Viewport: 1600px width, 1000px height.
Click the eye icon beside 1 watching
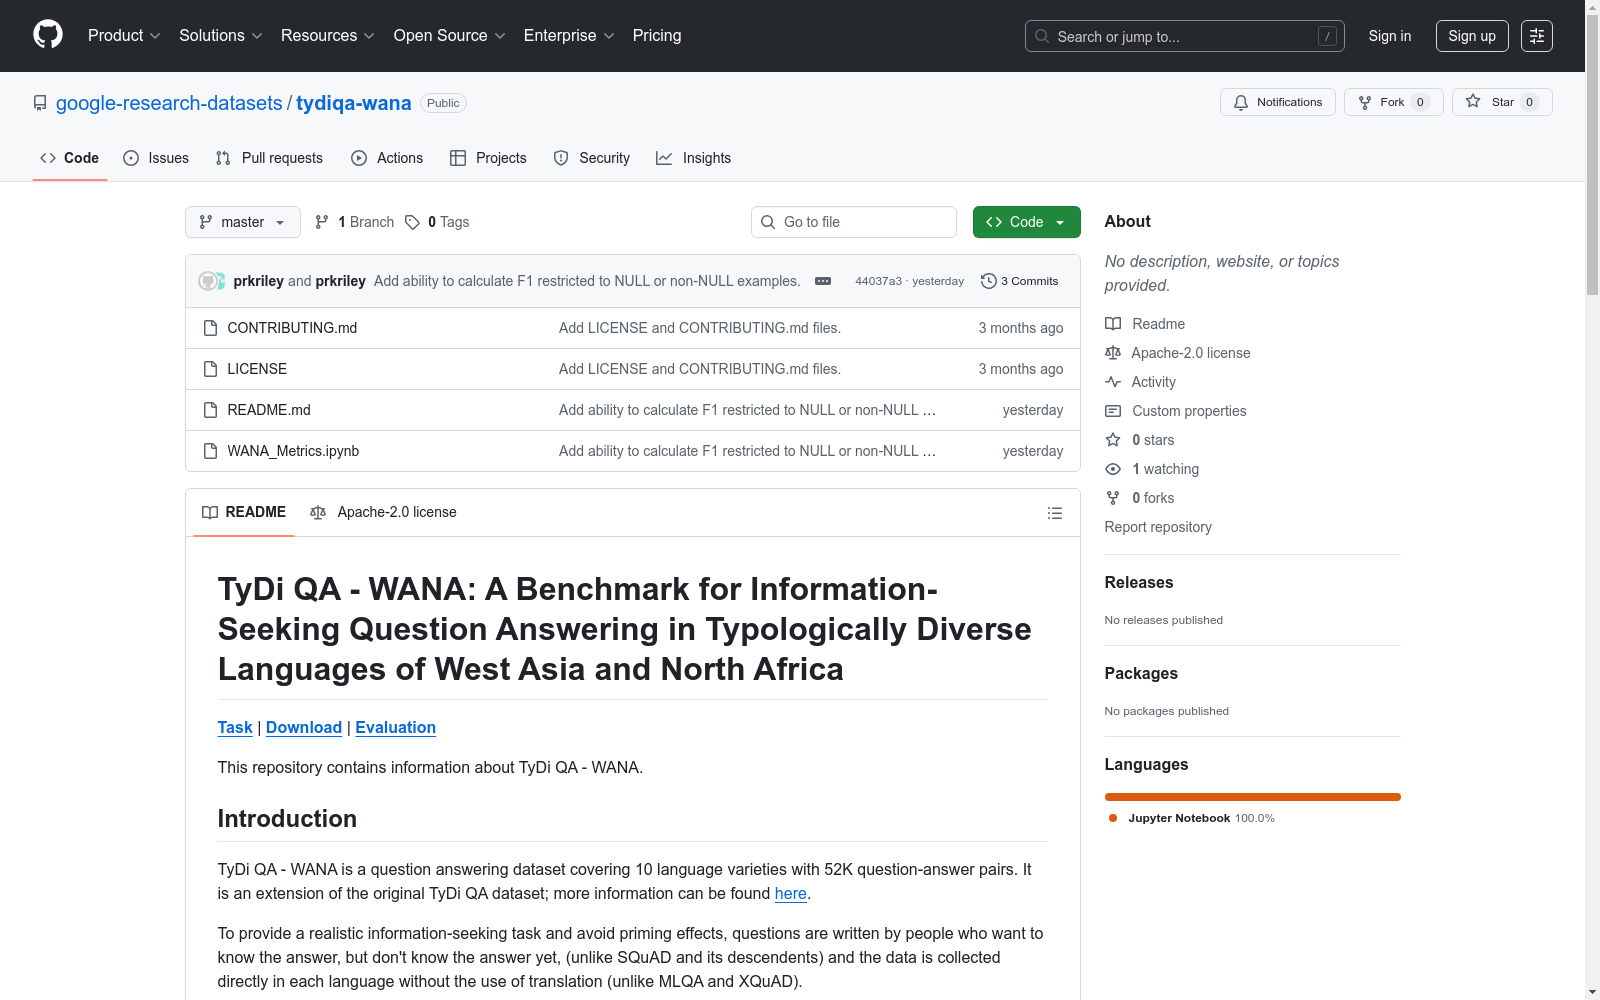[x=1113, y=469]
